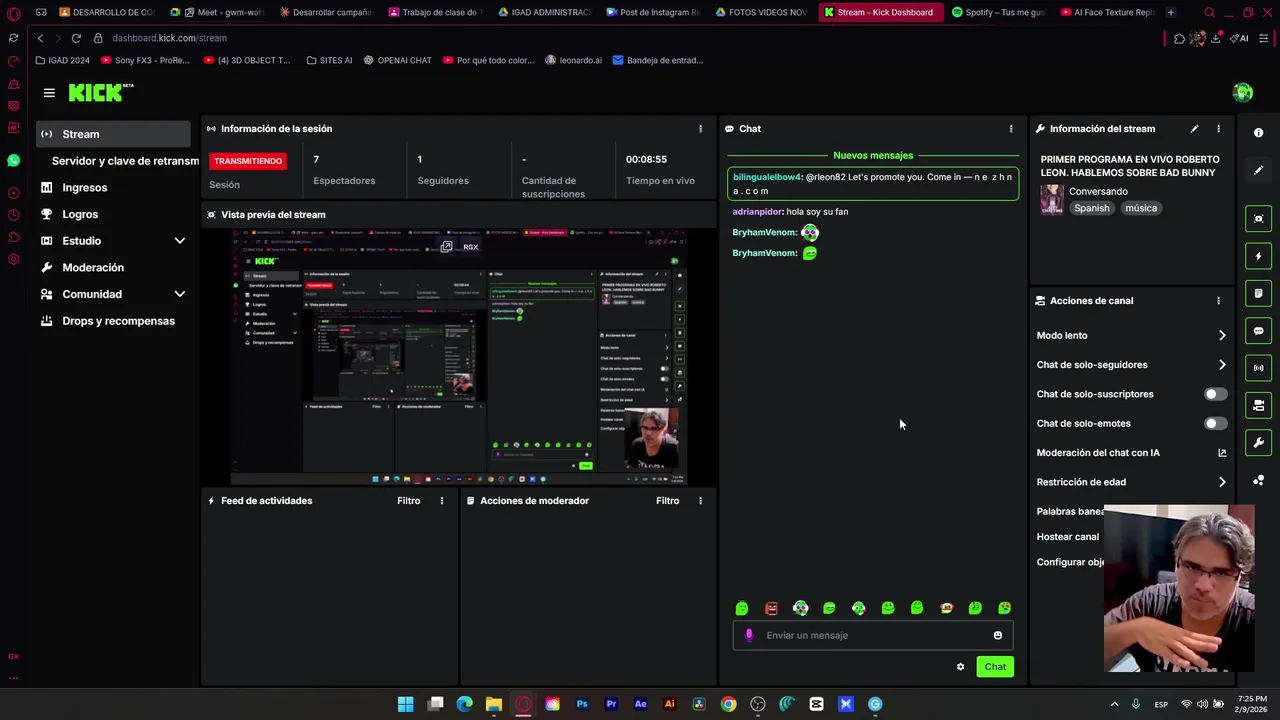
Task: Reload the page via browser refresh
Action: click(x=75, y=38)
